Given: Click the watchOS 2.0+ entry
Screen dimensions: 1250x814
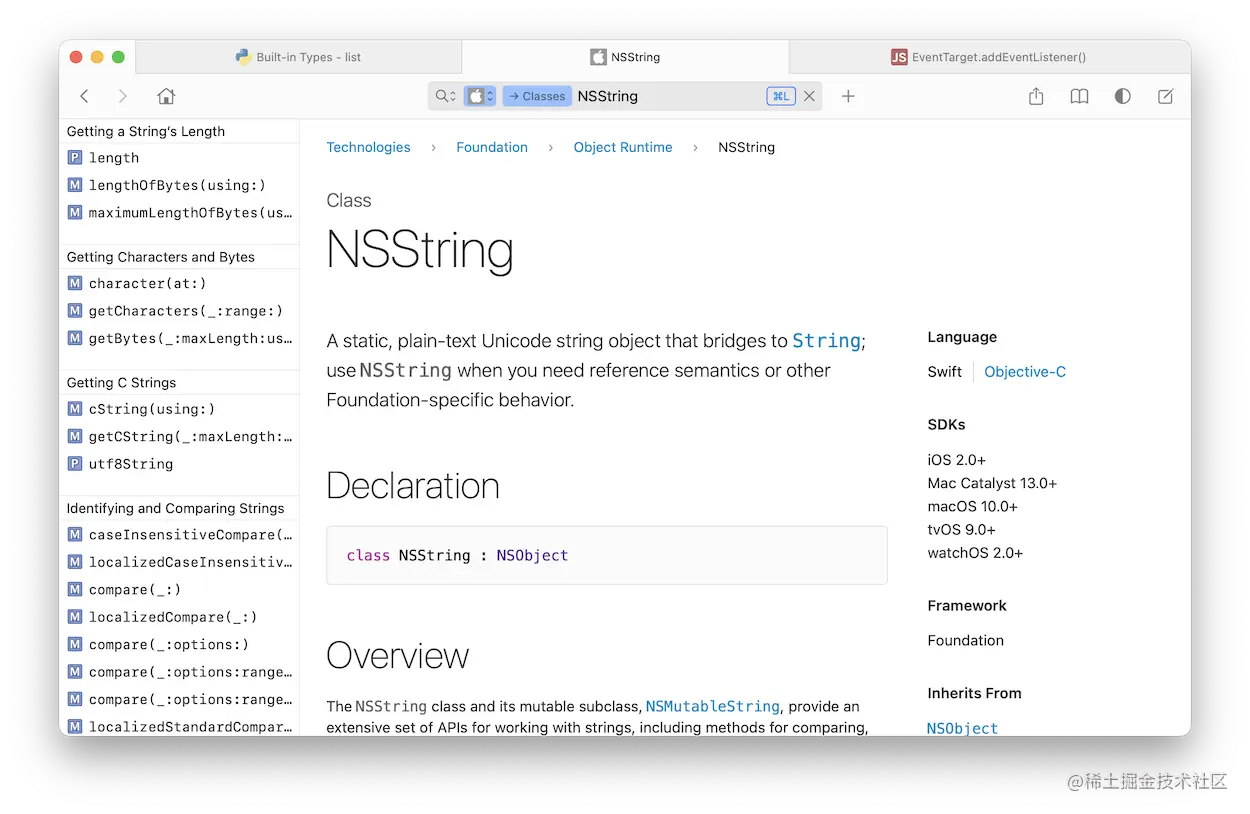Looking at the screenshot, I should point(975,552).
